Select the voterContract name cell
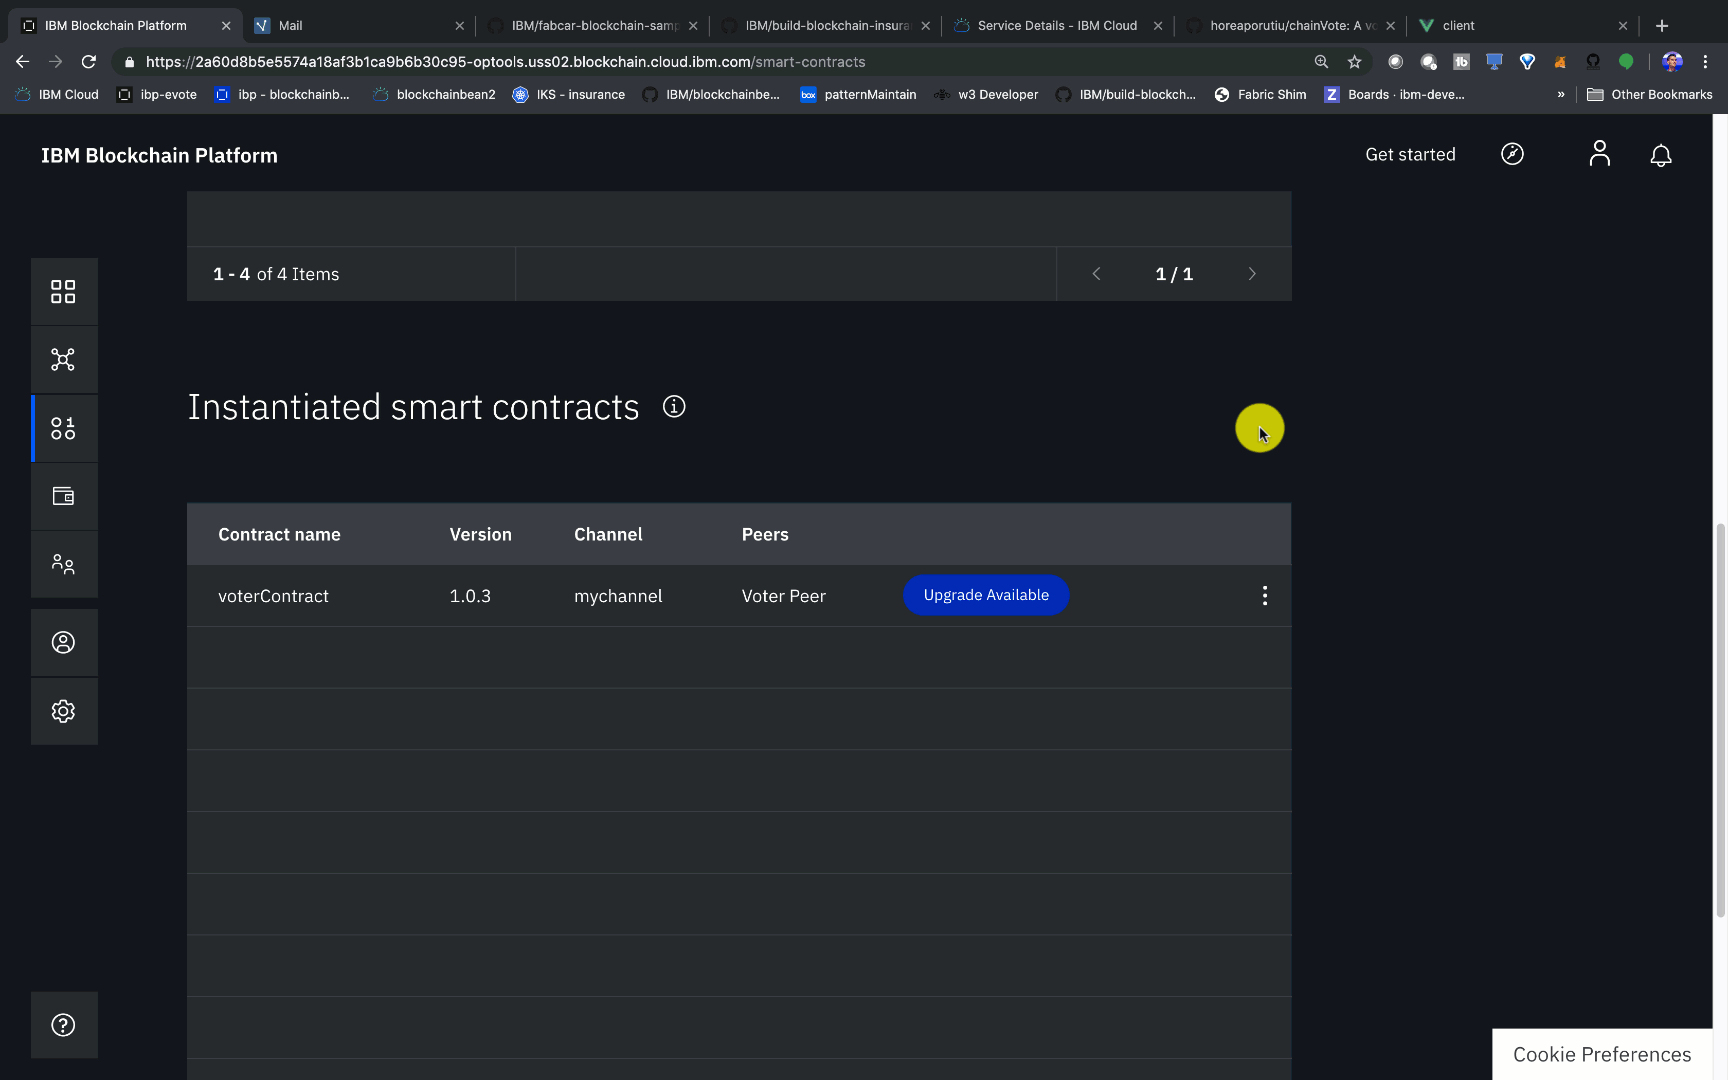The height and width of the screenshot is (1080, 1728). coord(273,596)
